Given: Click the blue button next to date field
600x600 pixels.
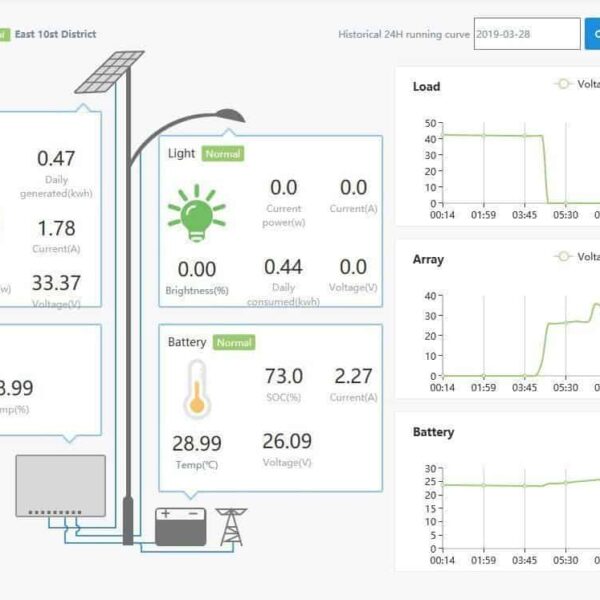Looking at the screenshot, I should coord(592,34).
